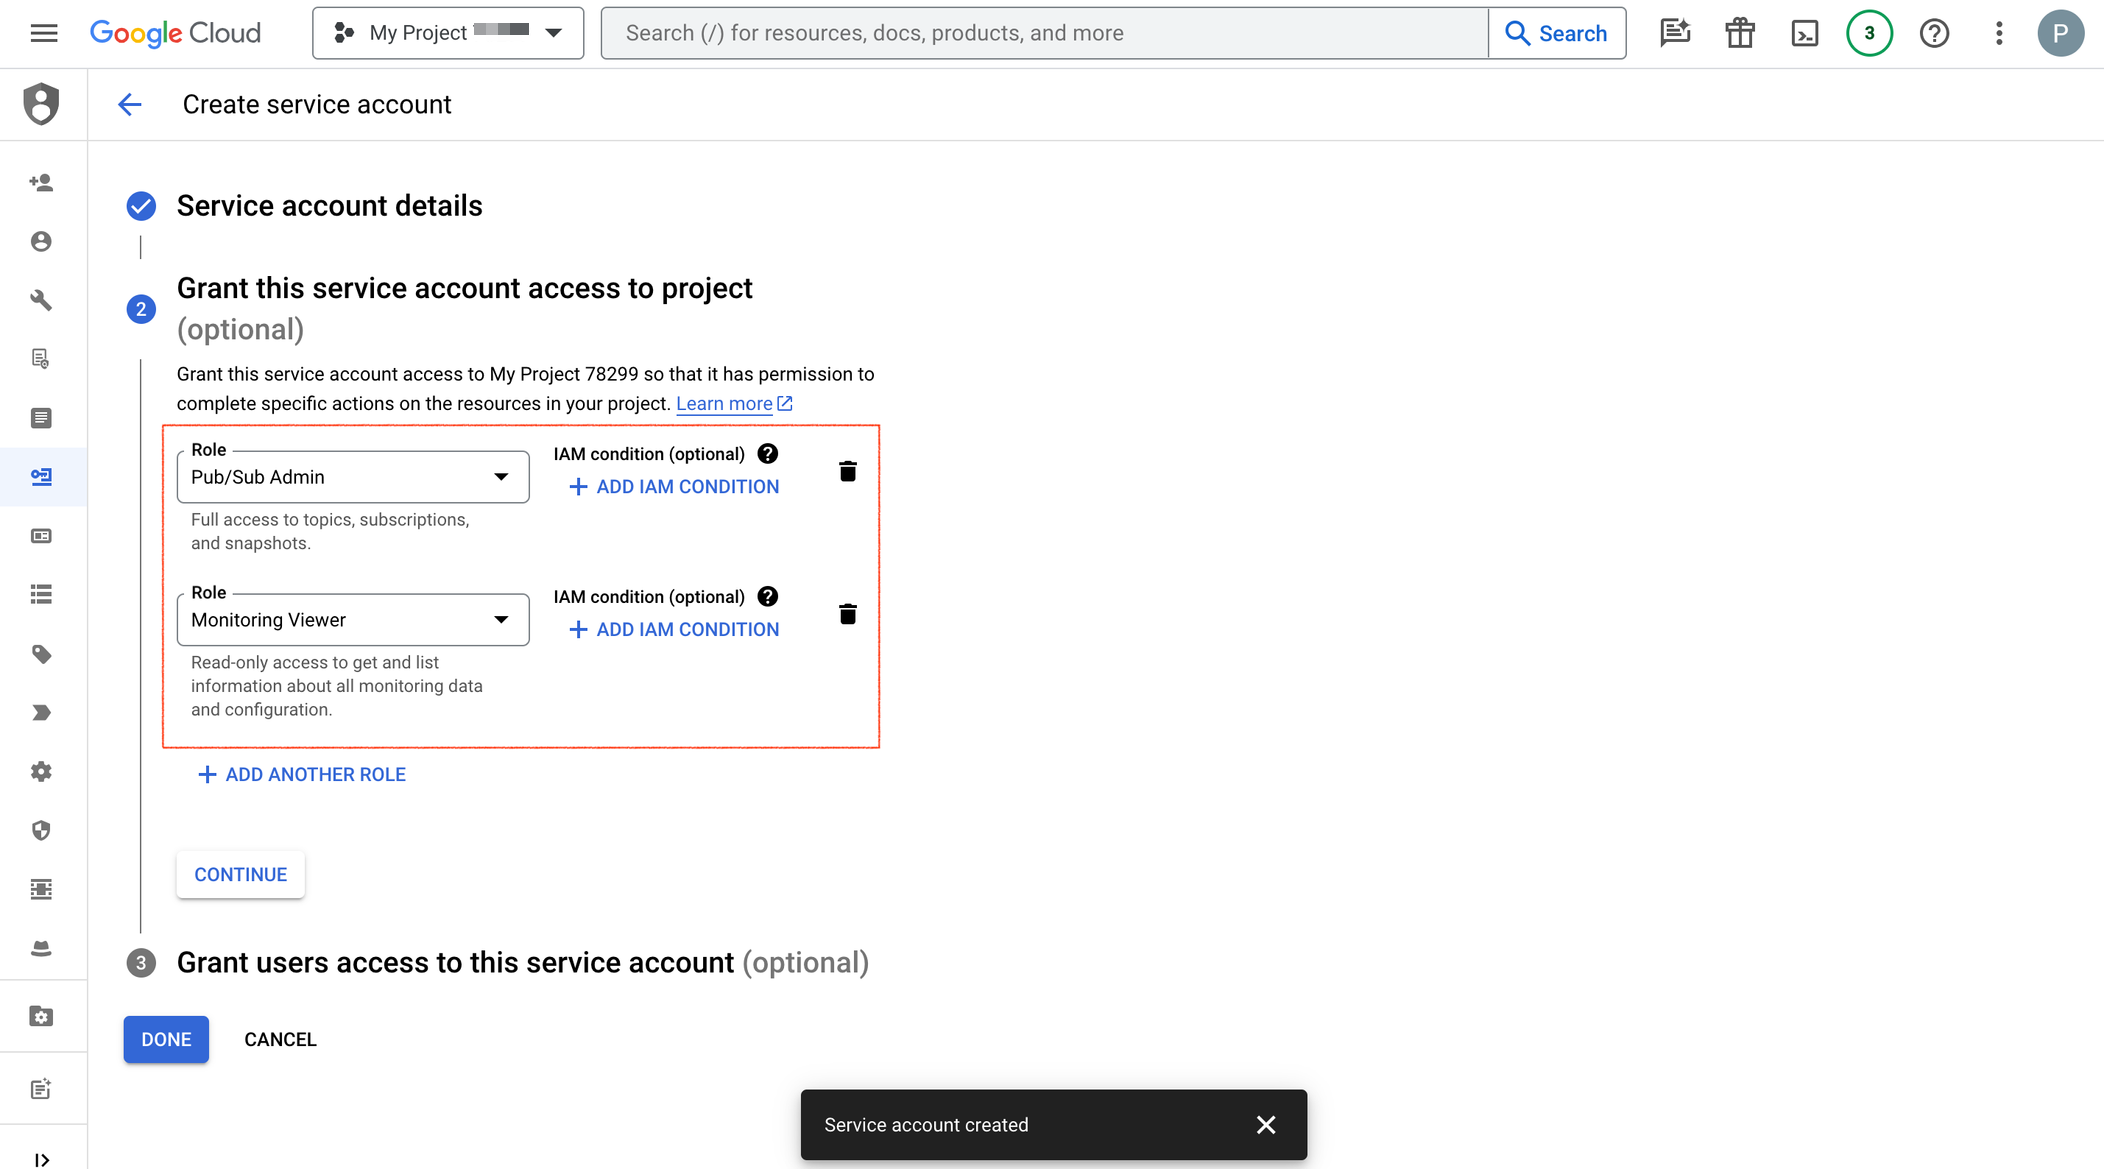The width and height of the screenshot is (2104, 1169).
Task: Open the main navigation hamburger menu
Action: (x=44, y=33)
